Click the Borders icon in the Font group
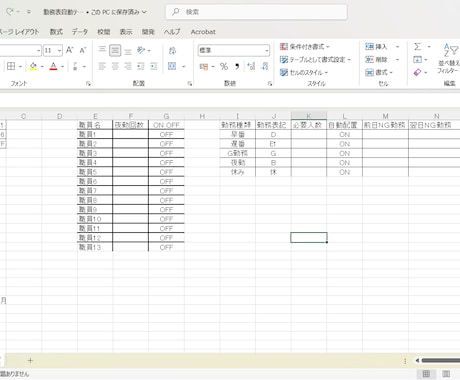 (11, 66)
